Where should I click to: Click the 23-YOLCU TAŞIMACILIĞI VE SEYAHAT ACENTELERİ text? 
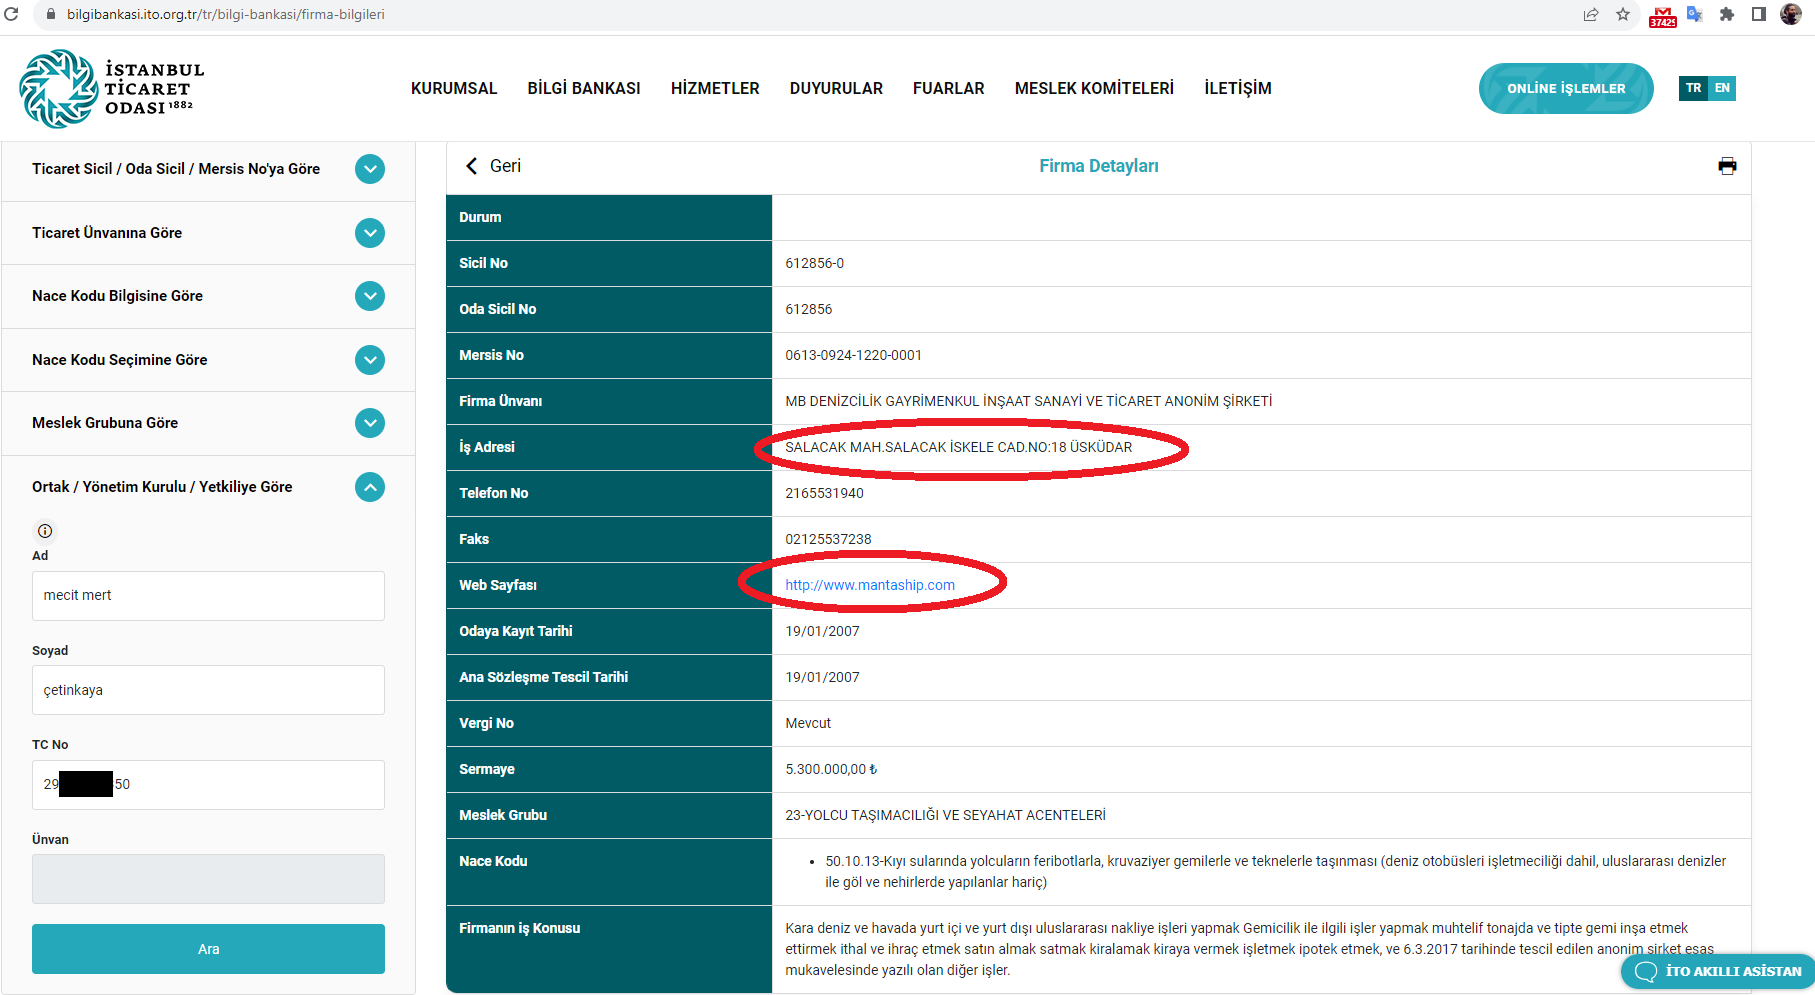point(946,815)
